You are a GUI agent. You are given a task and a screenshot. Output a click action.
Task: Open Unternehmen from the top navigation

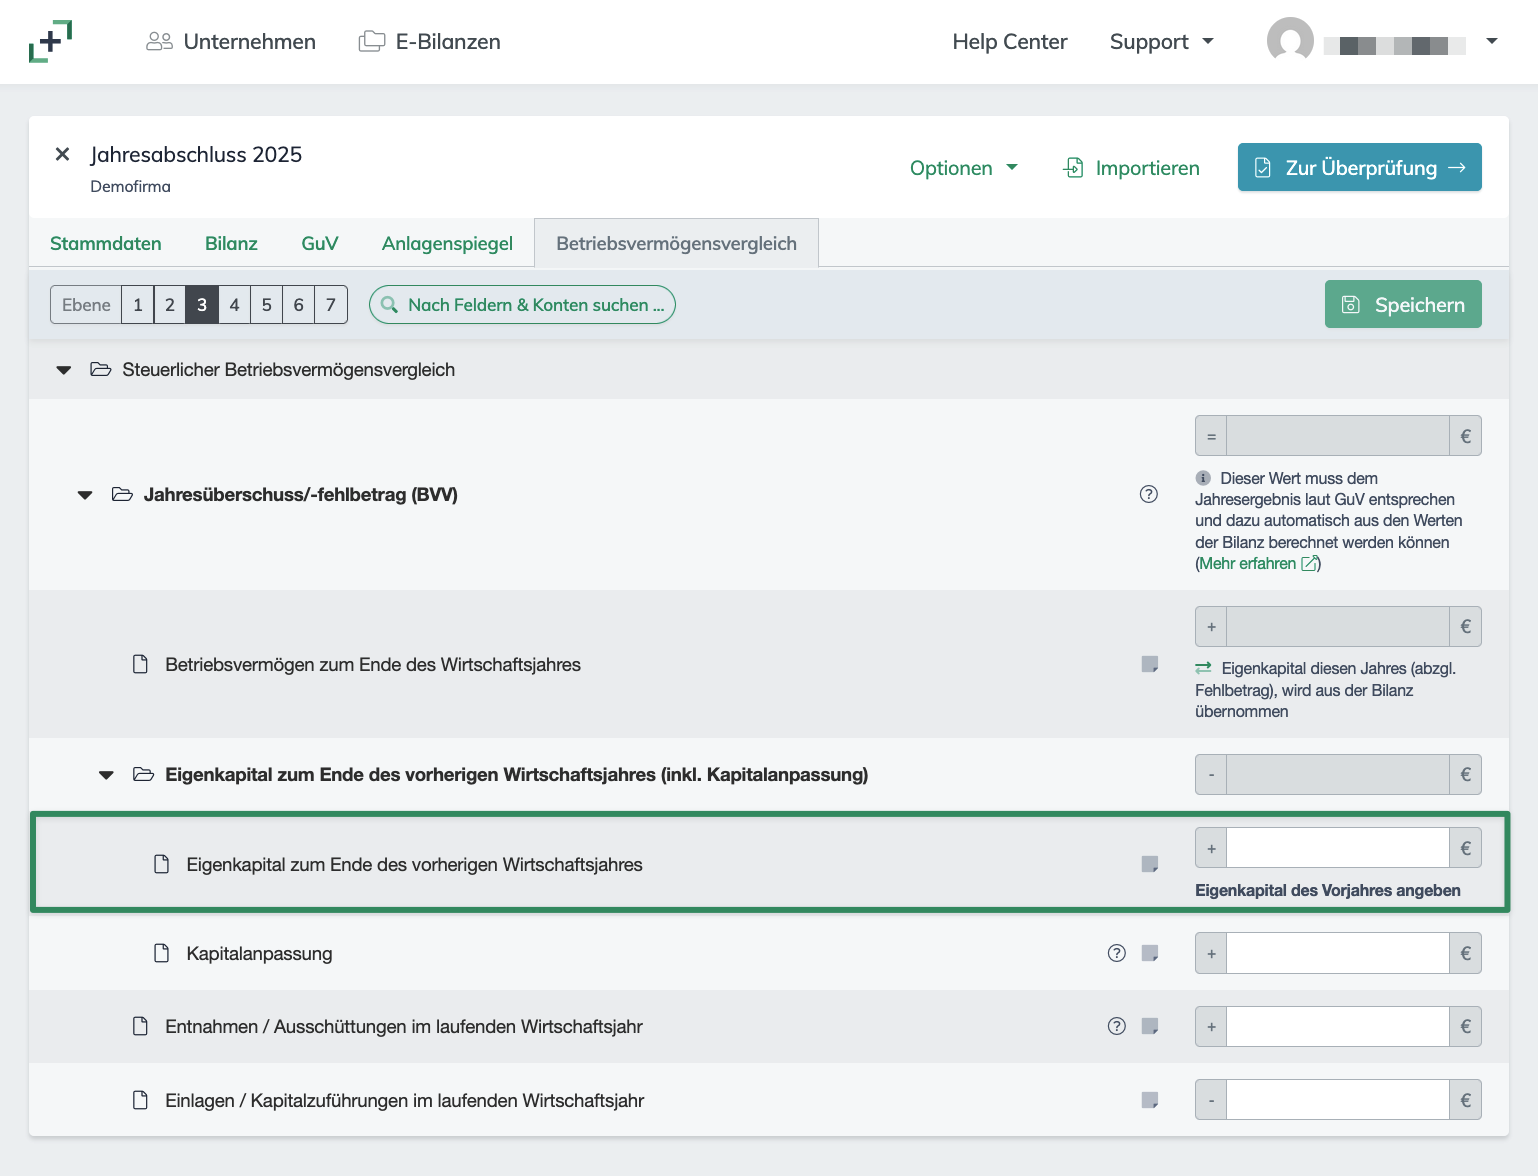pyautogui.click(x=231, y=42)
